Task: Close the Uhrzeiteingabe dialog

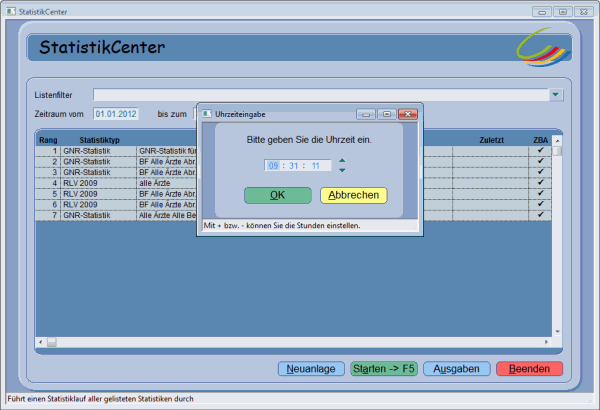Action: [407, 114]
